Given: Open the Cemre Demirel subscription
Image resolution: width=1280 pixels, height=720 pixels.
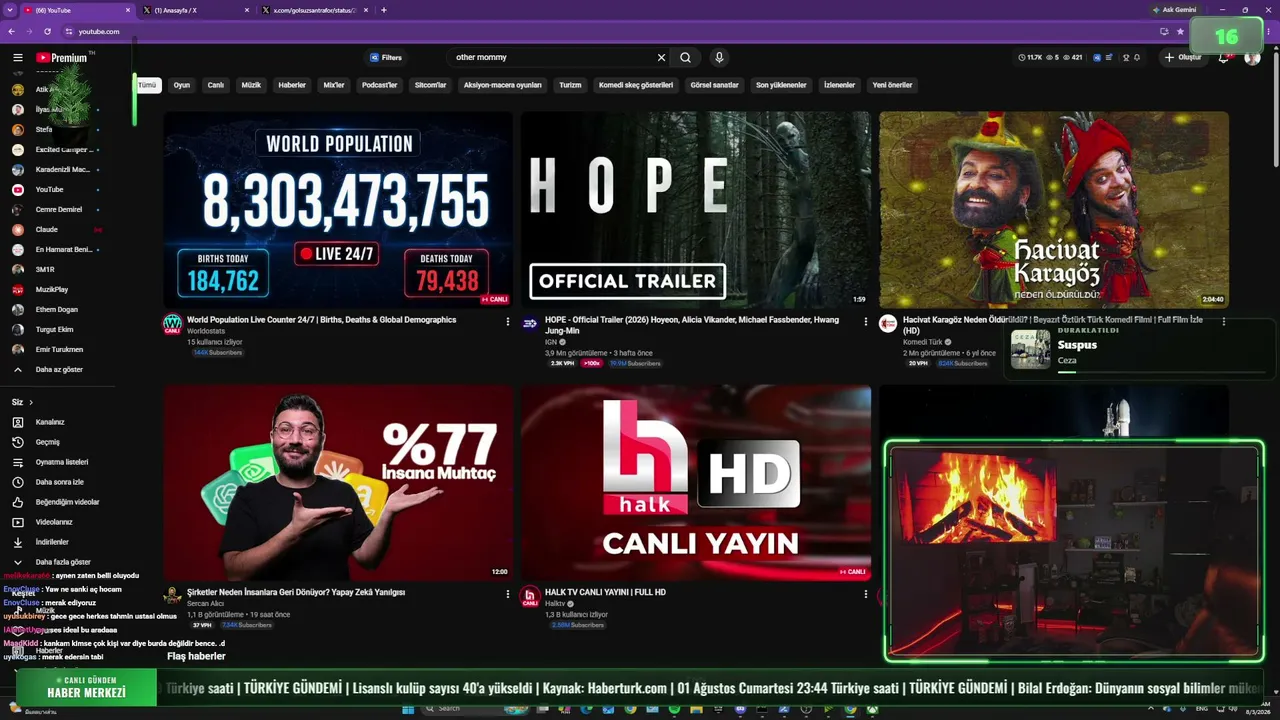Looking at the screenshot, I should click(57, 210).
